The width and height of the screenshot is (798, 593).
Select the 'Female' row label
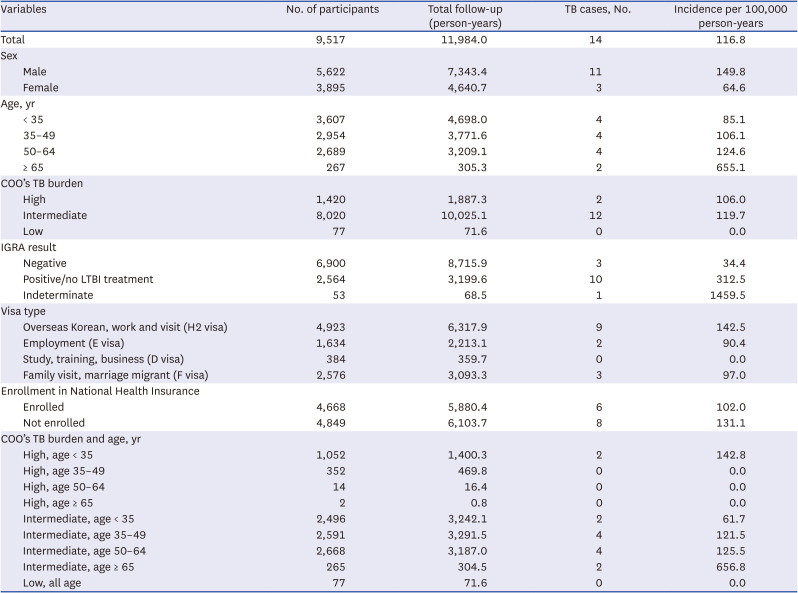click(41, 86)
